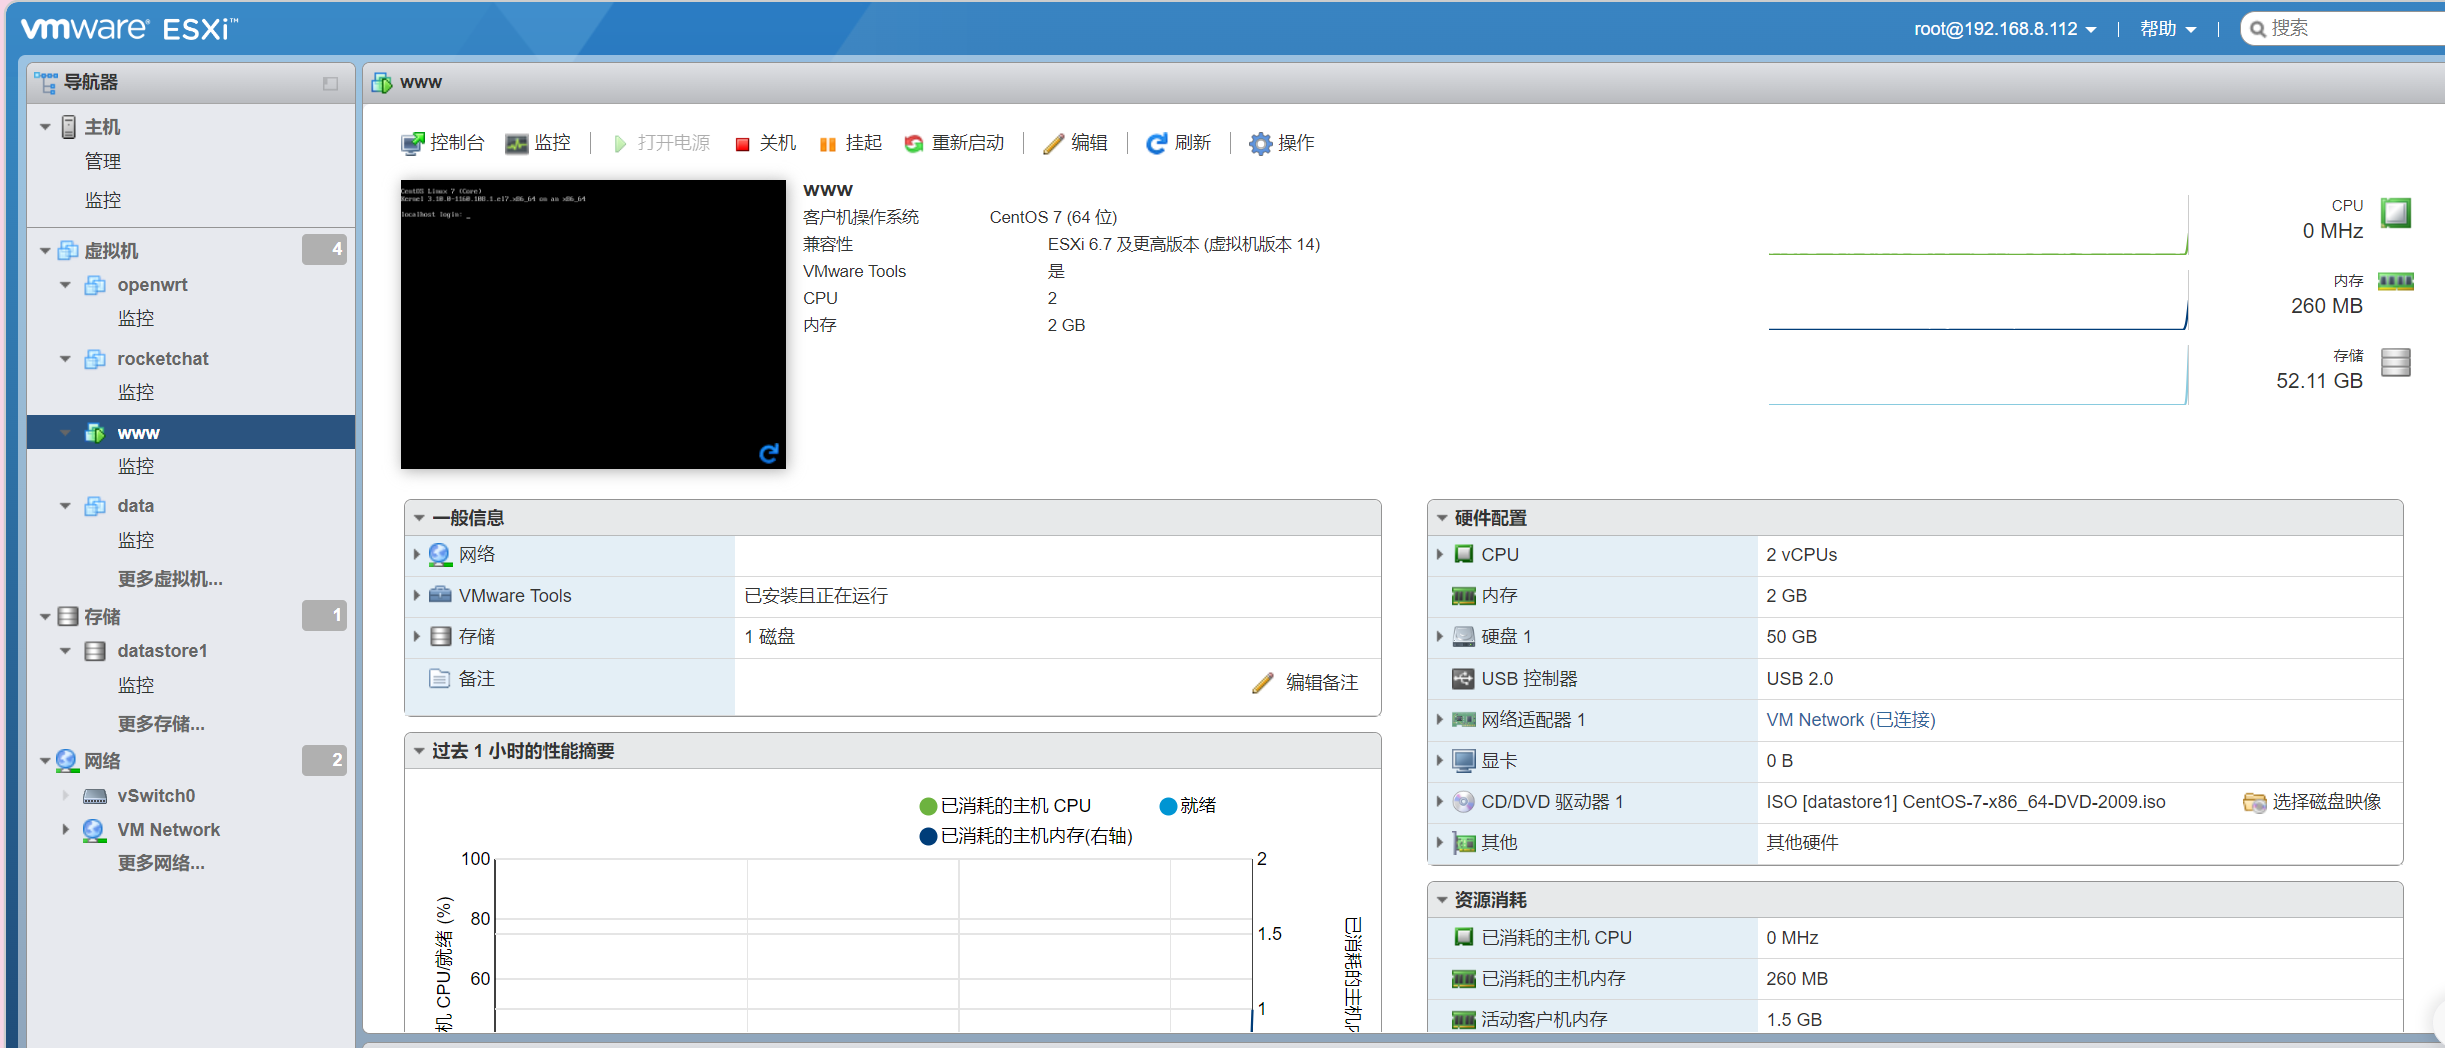
Task: Open the 监控 monitor toolbar button
Action: pyautogui.click(x=538, y=143)
